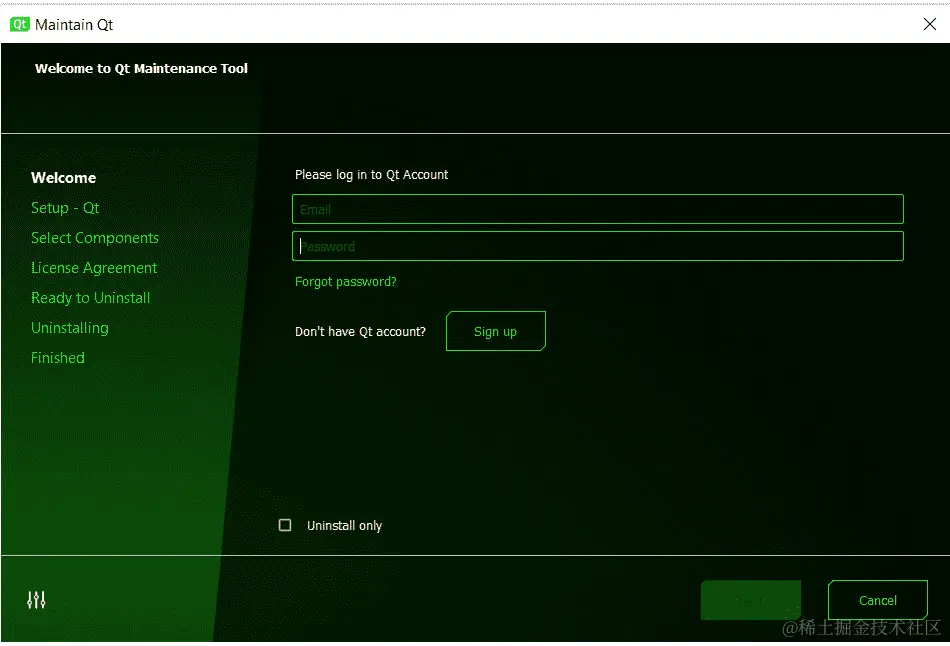Close the Maintain Qt window
The image size is (950, 646).
tap(929, 24)
